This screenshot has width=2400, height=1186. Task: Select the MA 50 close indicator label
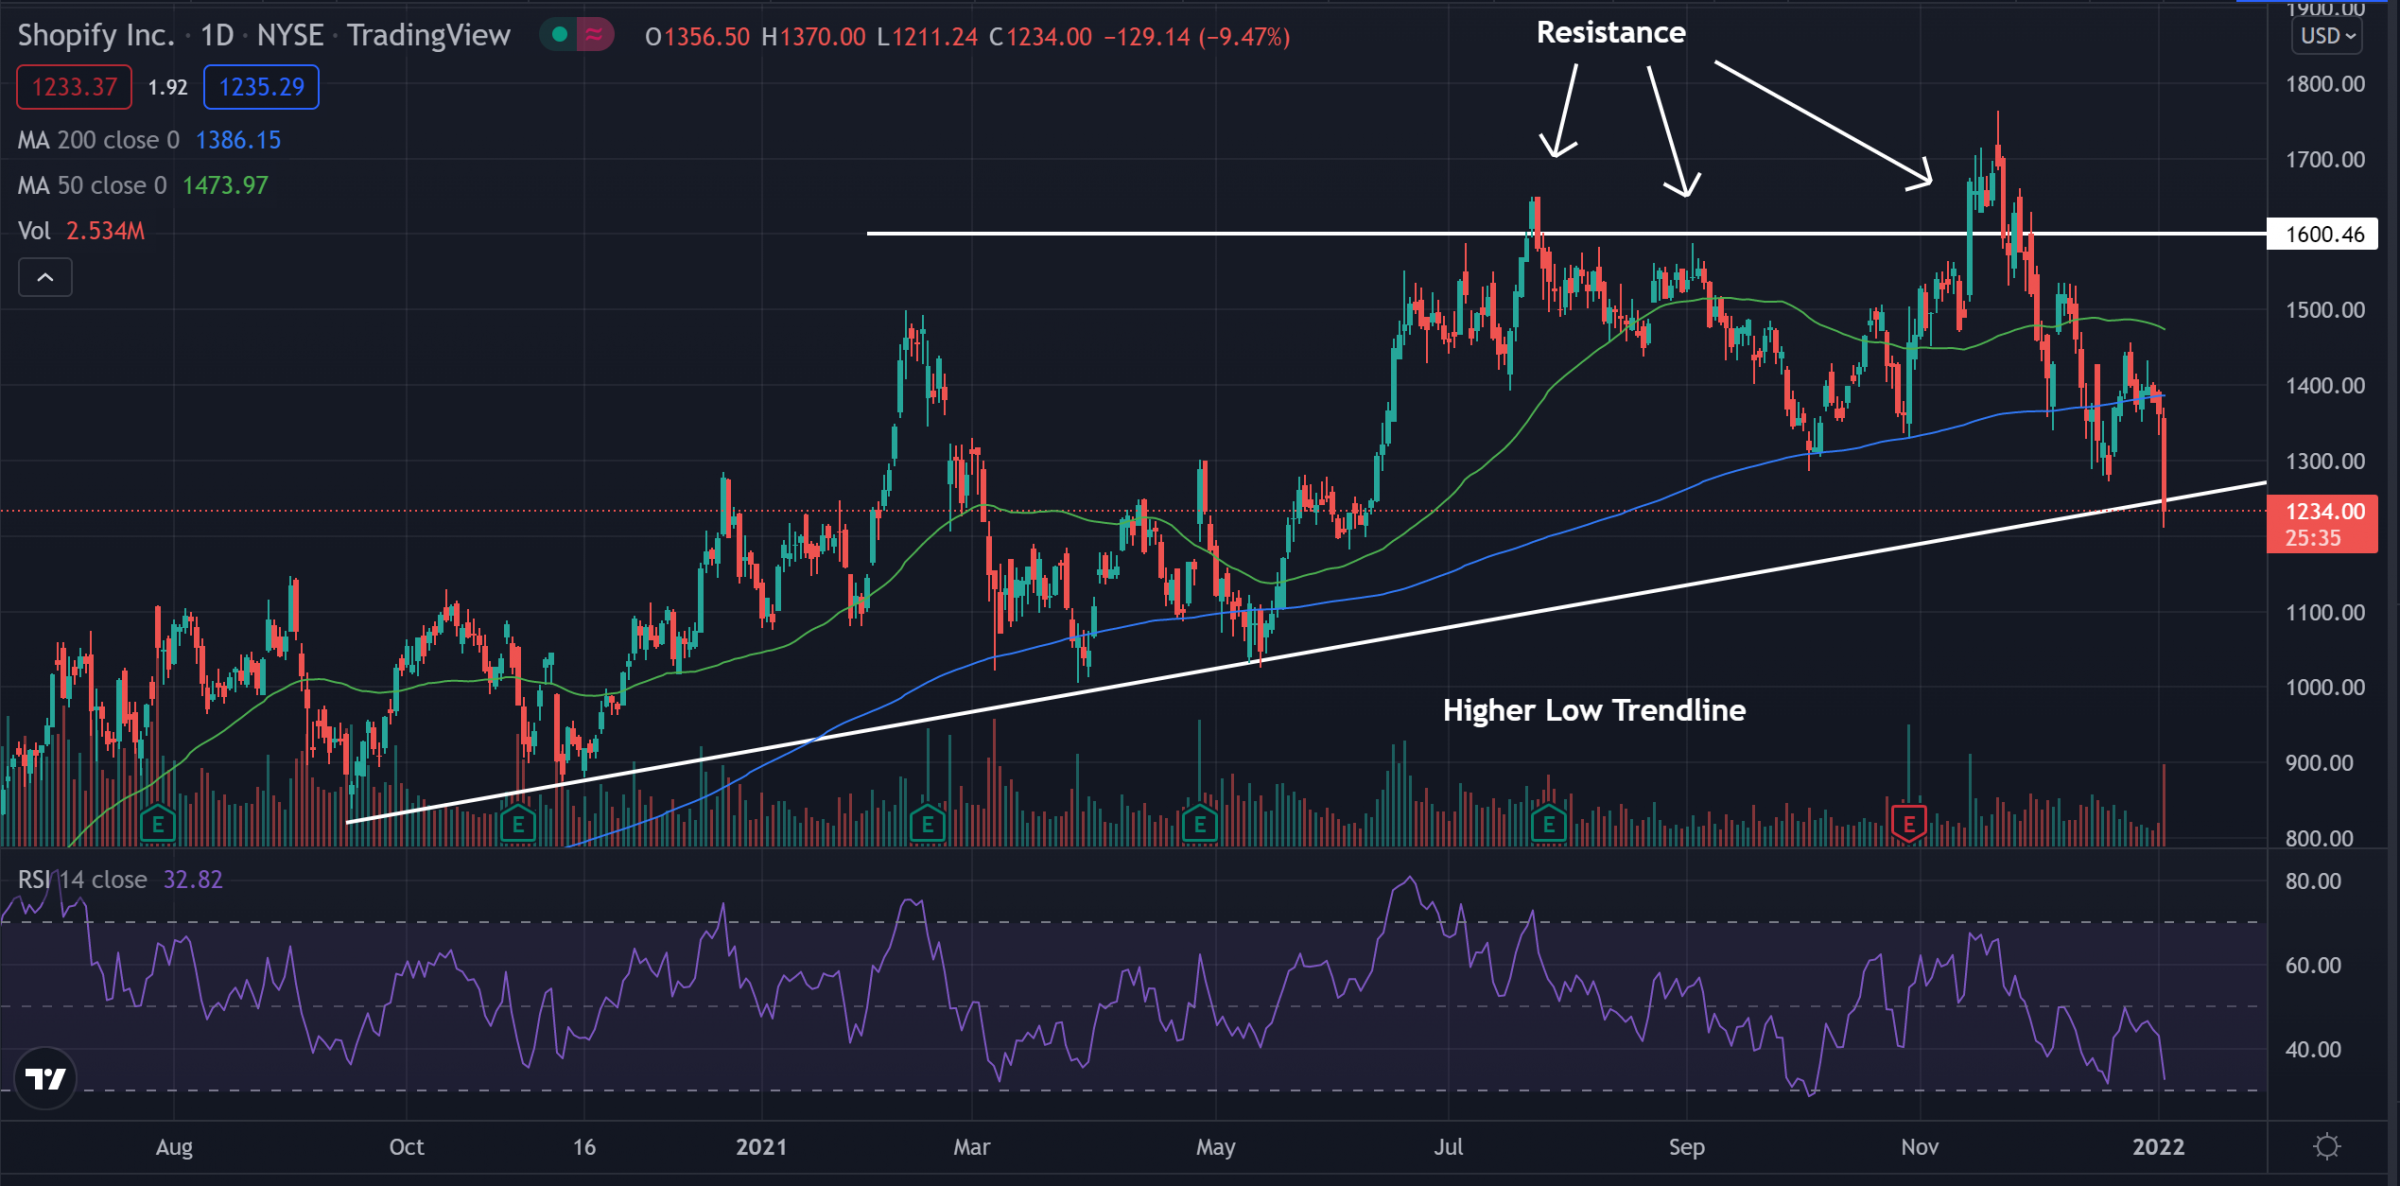tap(92, 185)
